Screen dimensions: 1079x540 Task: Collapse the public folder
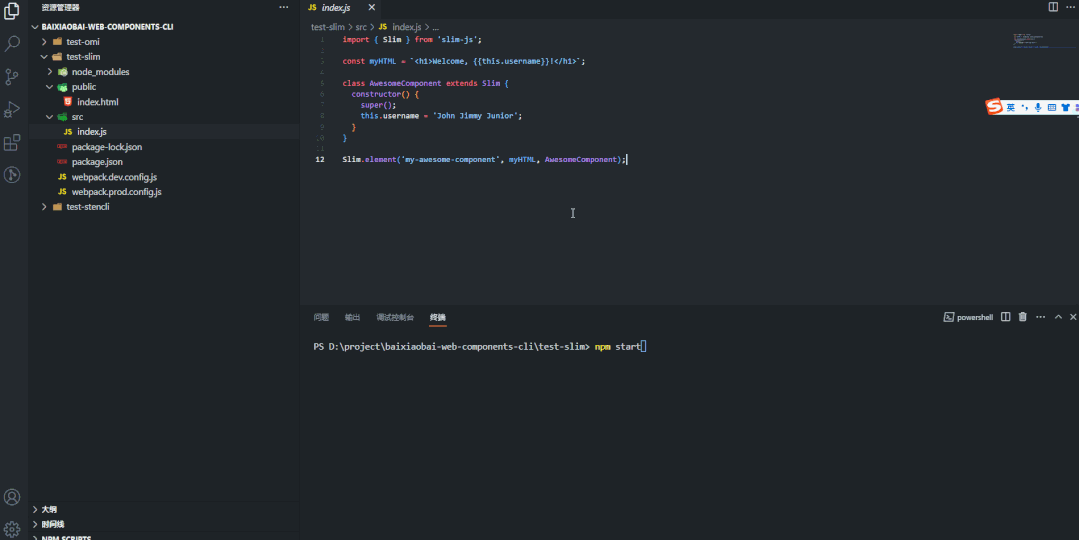(x=50, y=87)
